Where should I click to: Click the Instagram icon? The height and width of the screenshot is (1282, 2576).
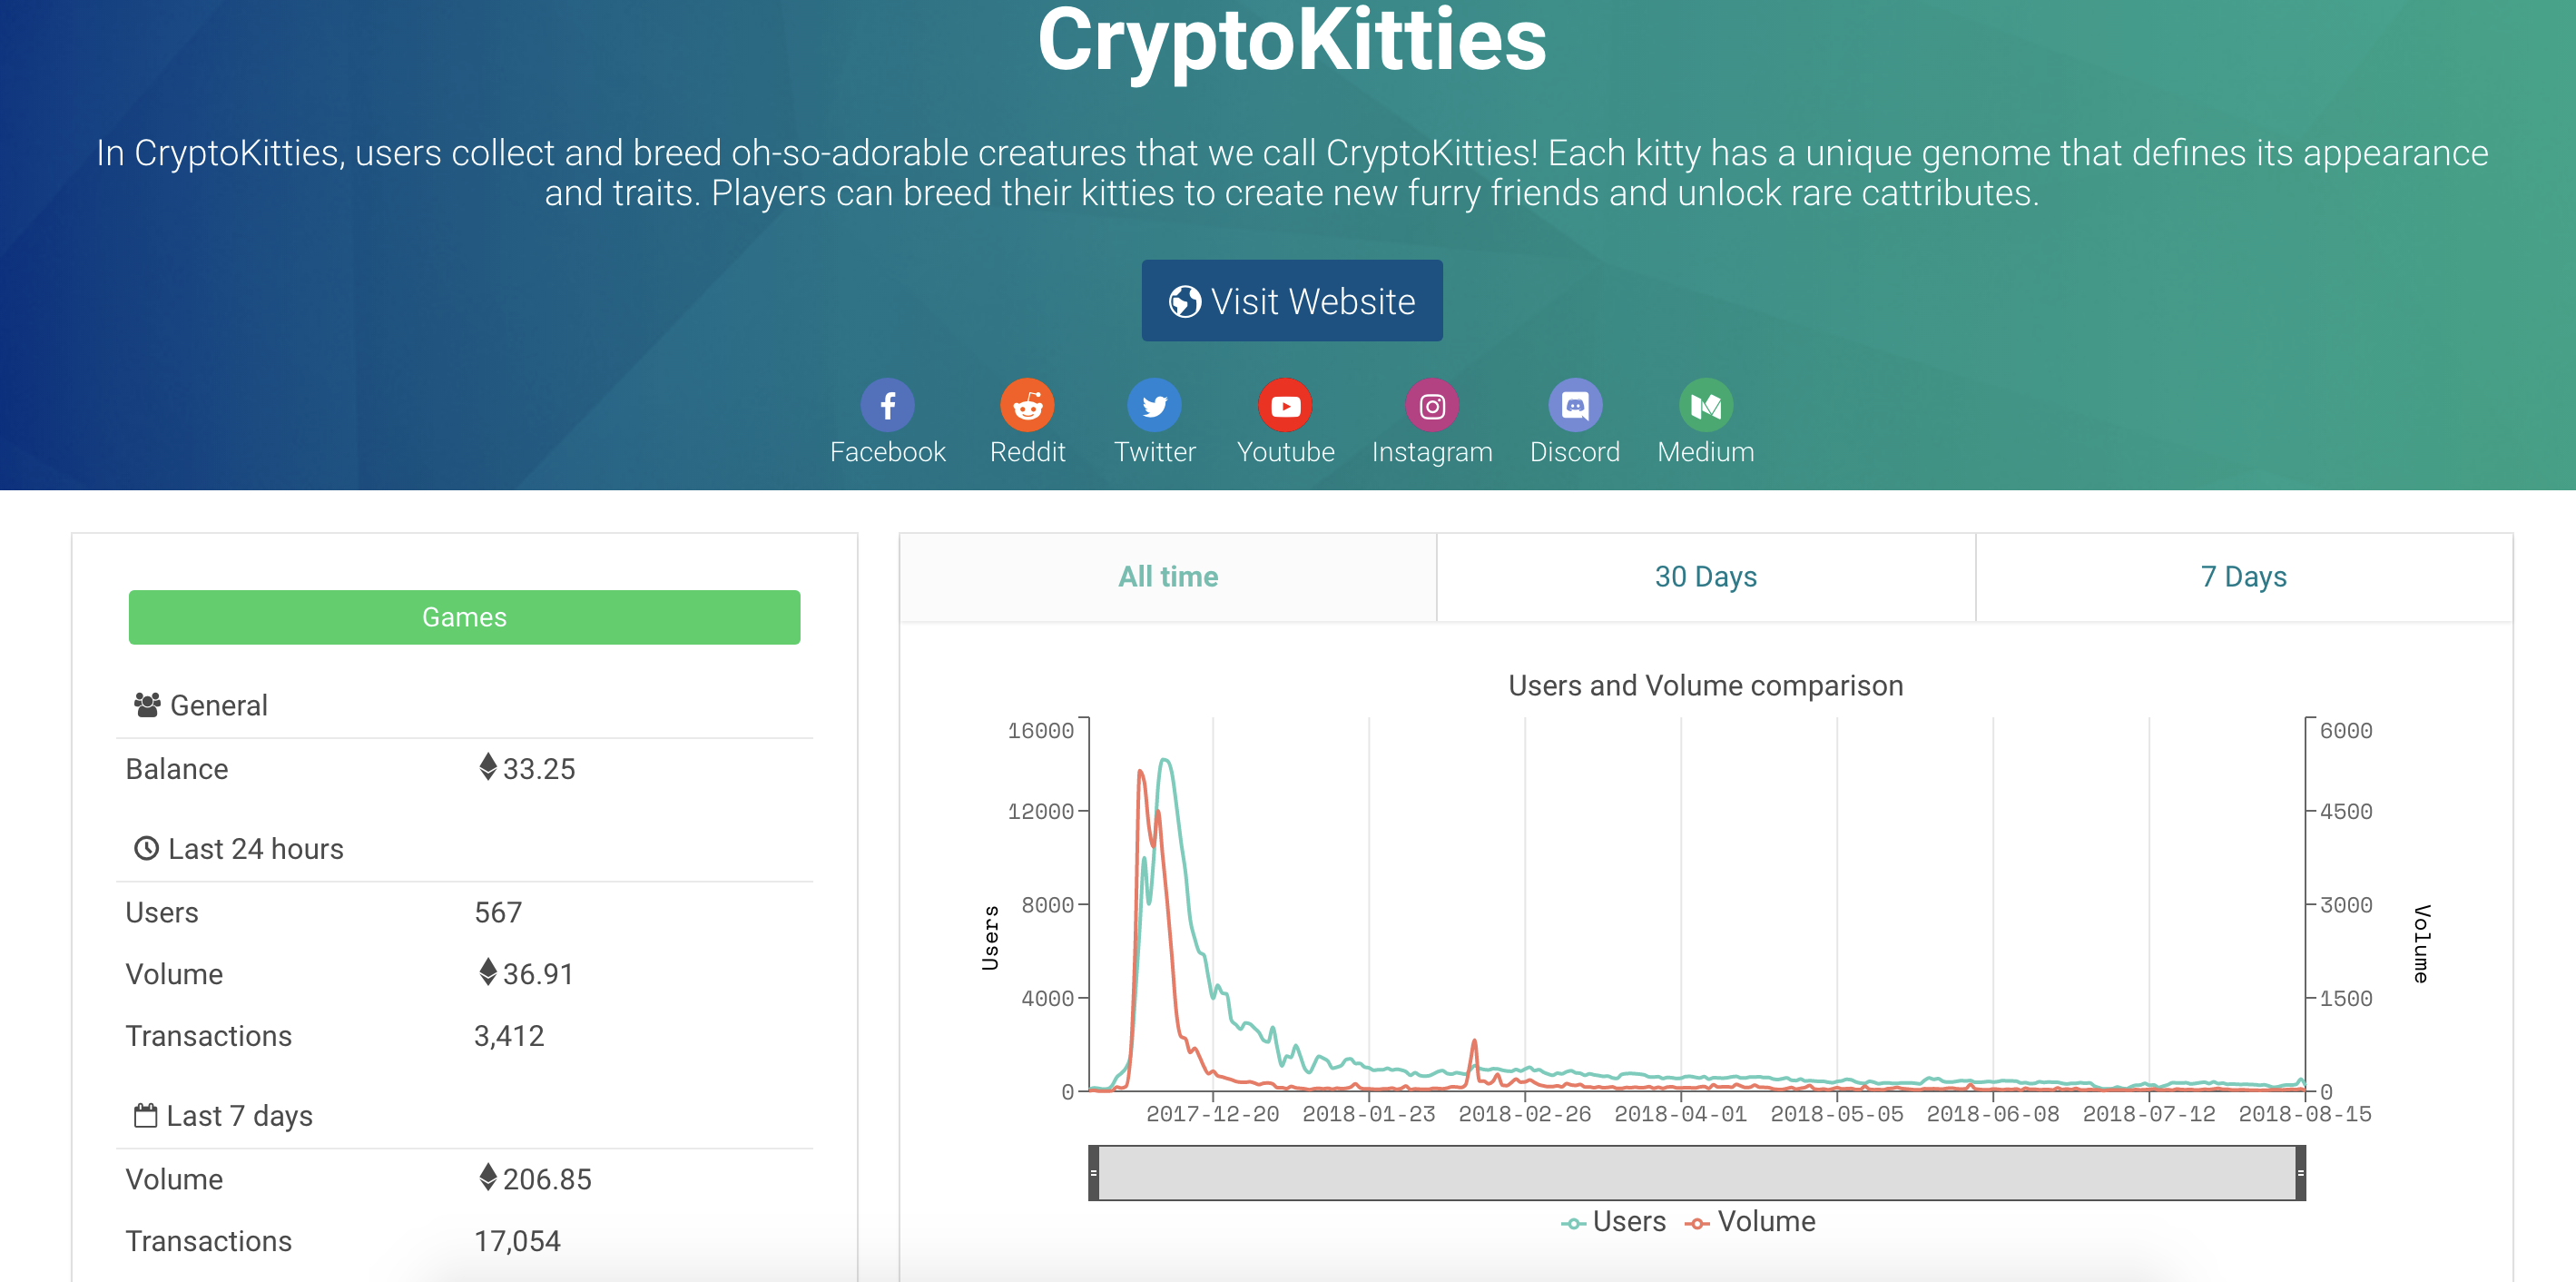coord(1432,406)
